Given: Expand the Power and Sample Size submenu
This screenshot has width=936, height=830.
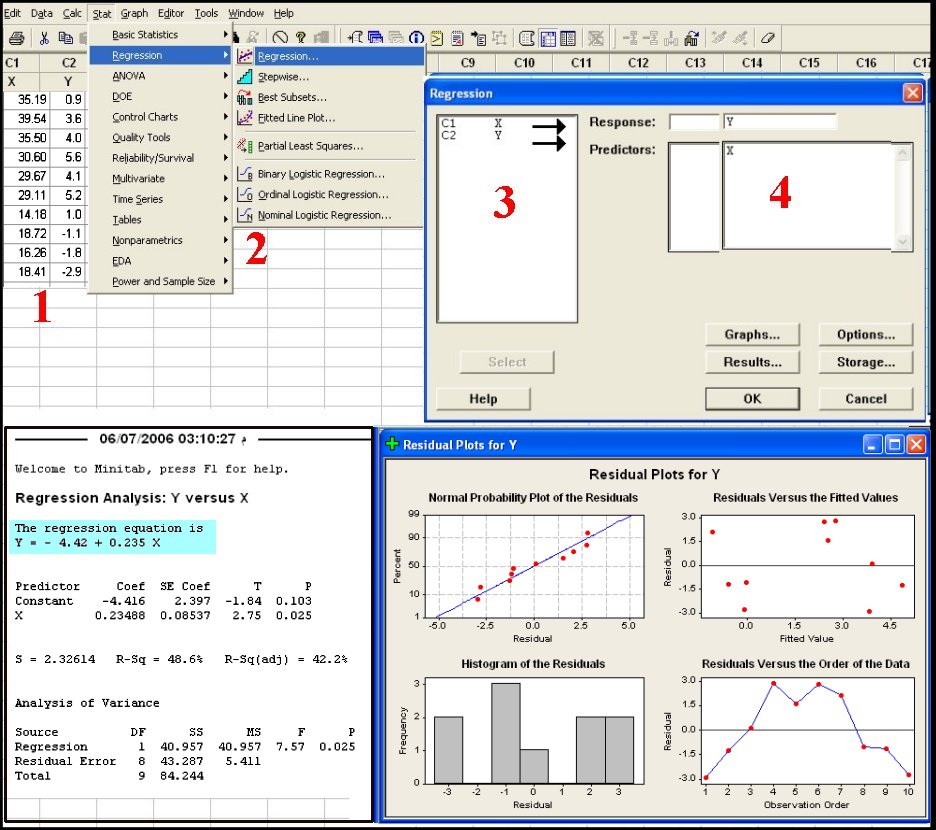Looking at the screenshot, I should [x=161, y=281].
